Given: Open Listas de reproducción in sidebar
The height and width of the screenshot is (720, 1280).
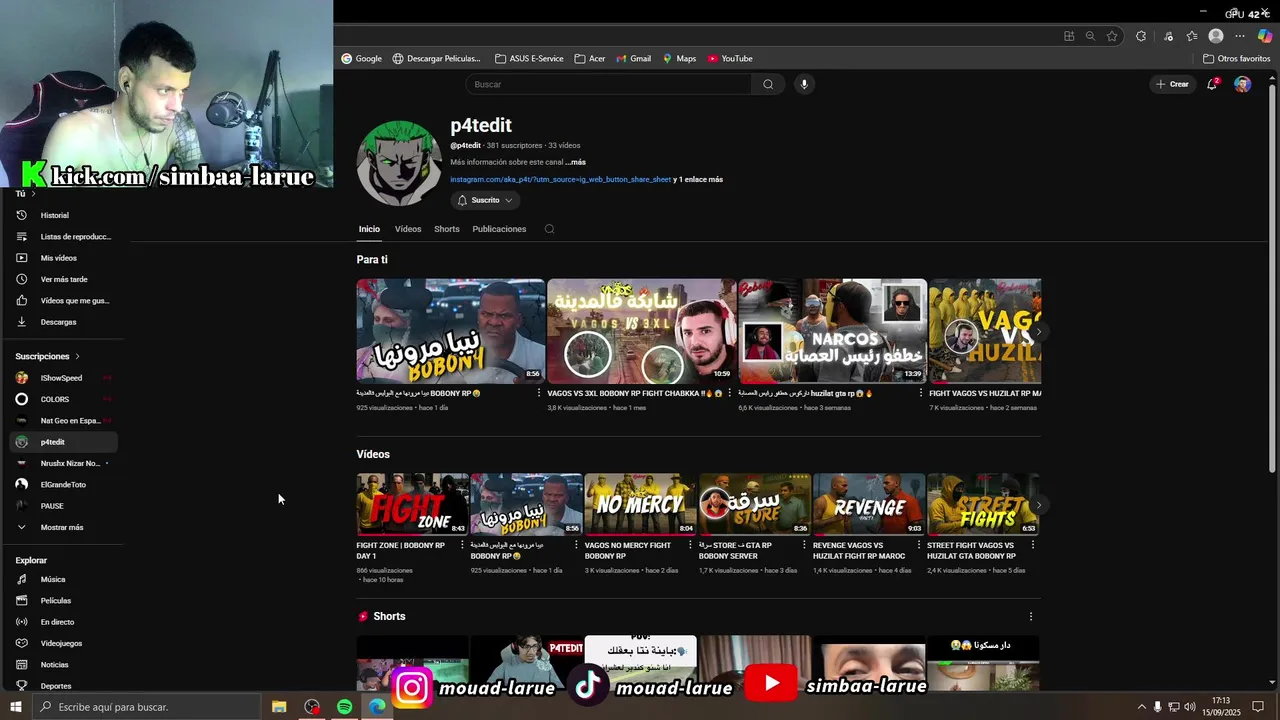Looking at the screenshot, I should pyautogui.click(x=63, y=236).
